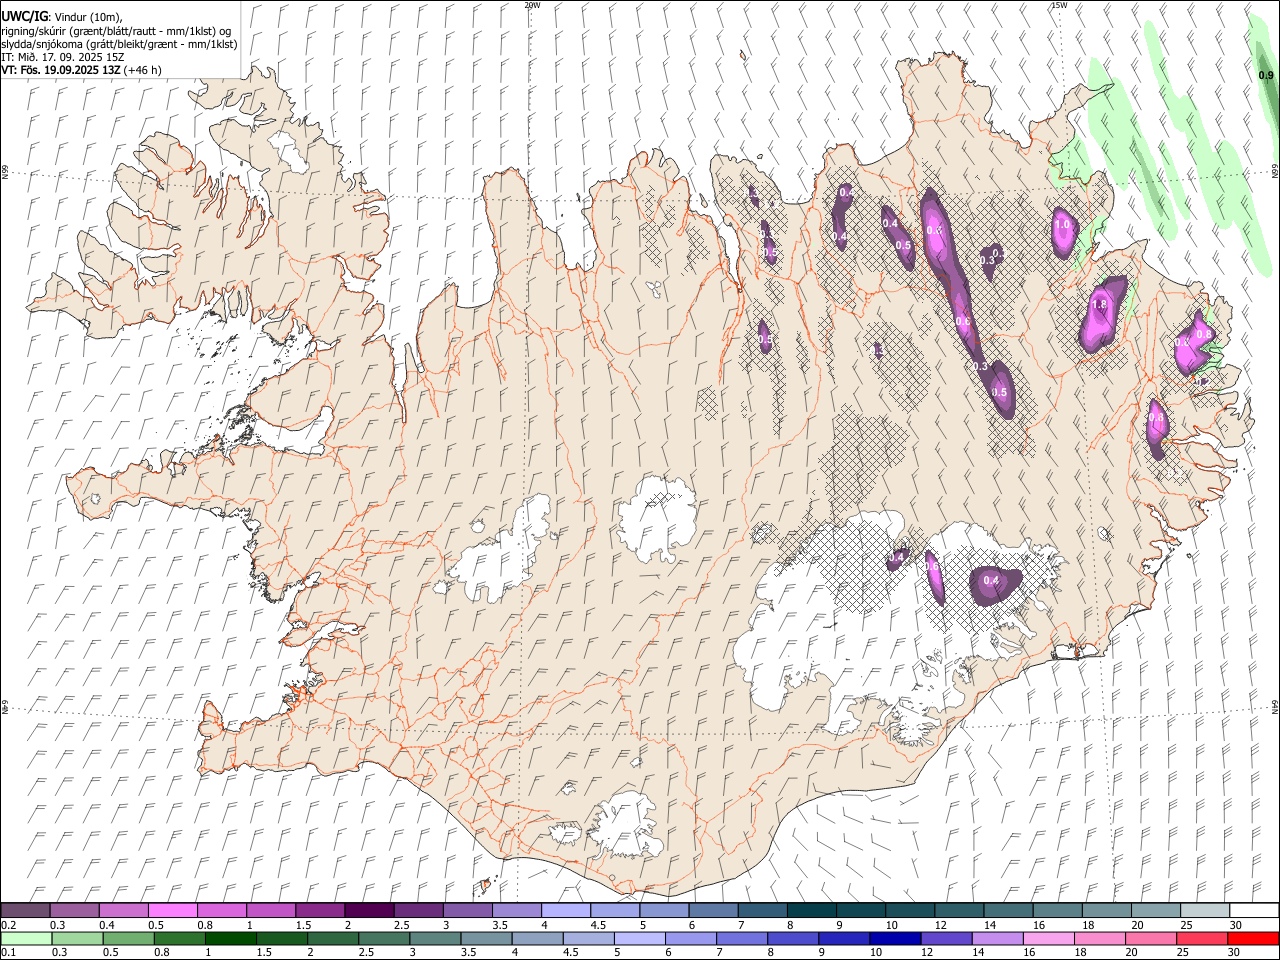This screenshot has height=960, width=1280.
Task: Select the light pink swatch labeled 16 in the rain legend
Action: click(1048, 939)
